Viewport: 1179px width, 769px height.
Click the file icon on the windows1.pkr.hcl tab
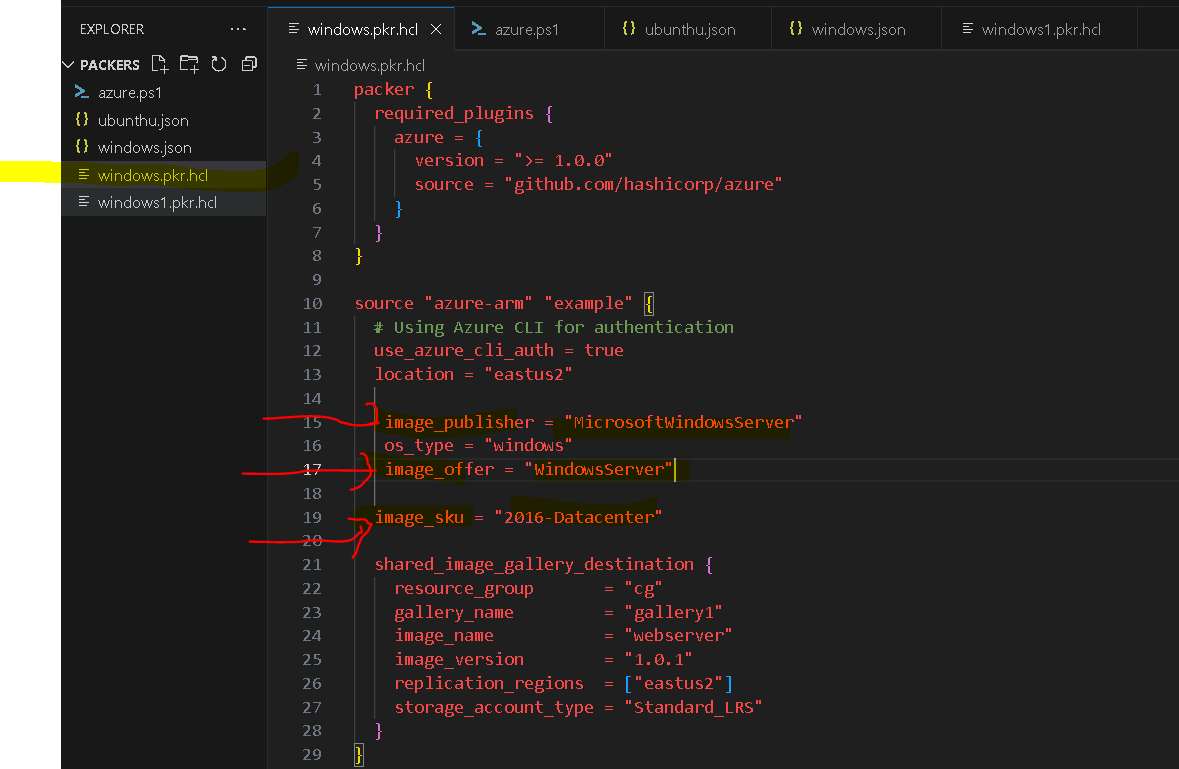968,29
